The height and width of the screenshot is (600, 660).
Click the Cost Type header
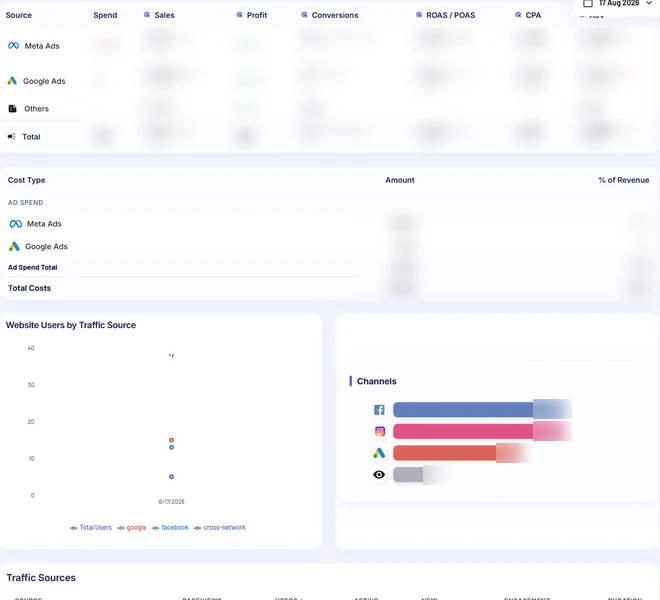[x=27, y=180]
